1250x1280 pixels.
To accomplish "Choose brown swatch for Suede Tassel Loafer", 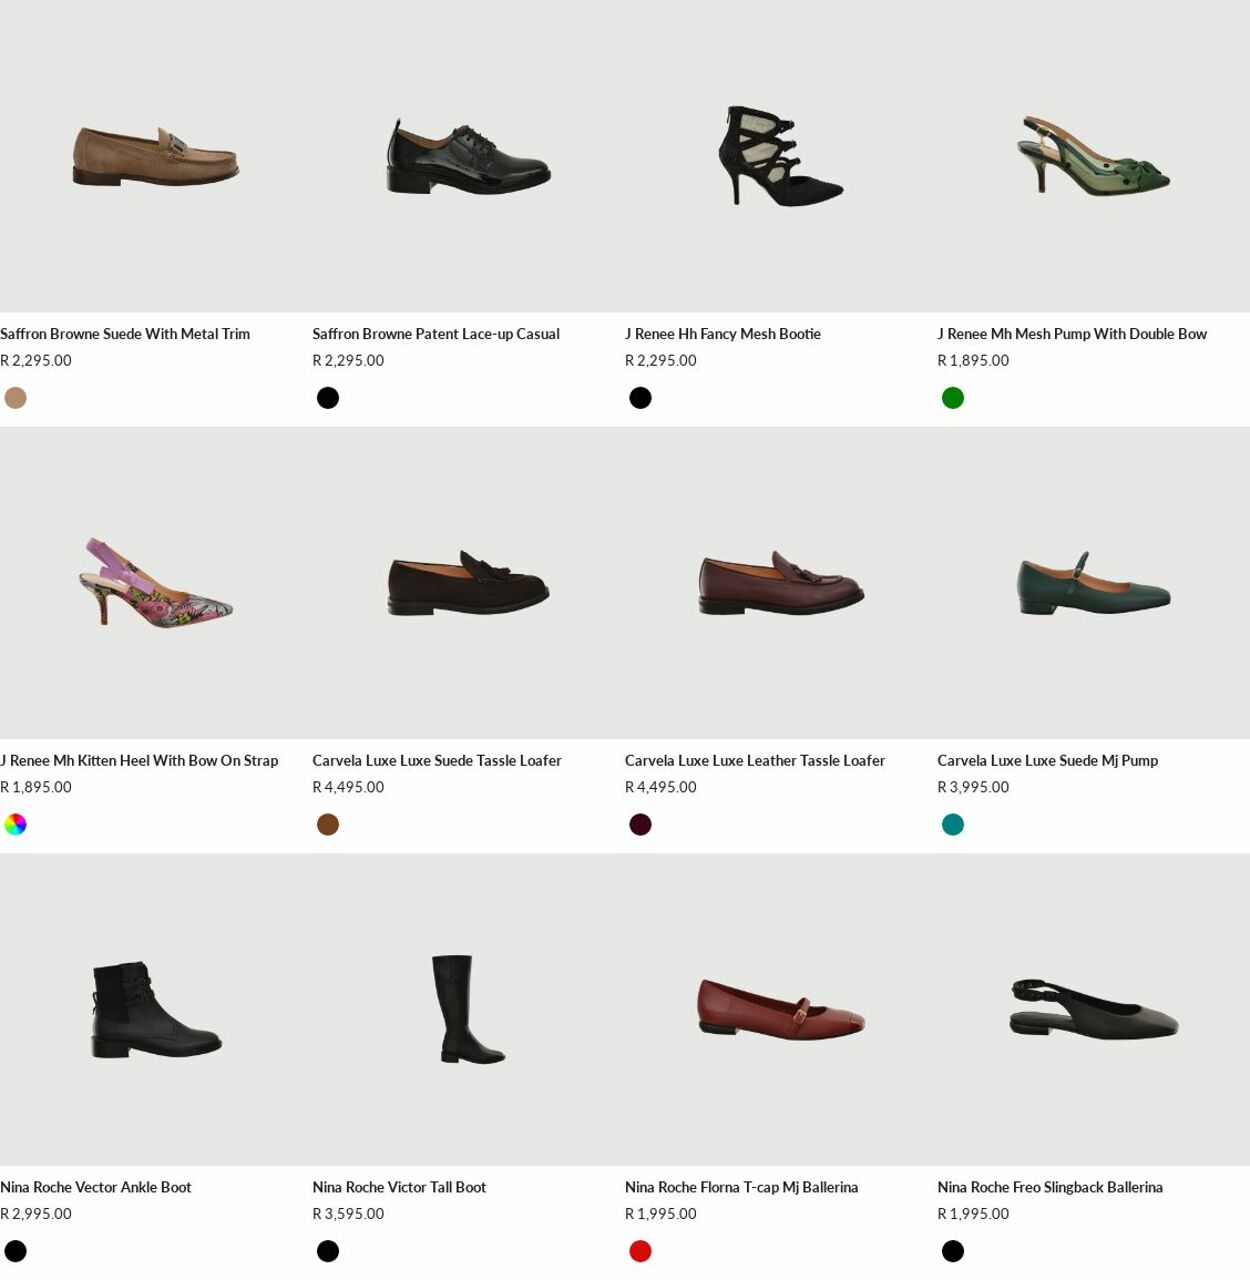I will coord(328,824).
